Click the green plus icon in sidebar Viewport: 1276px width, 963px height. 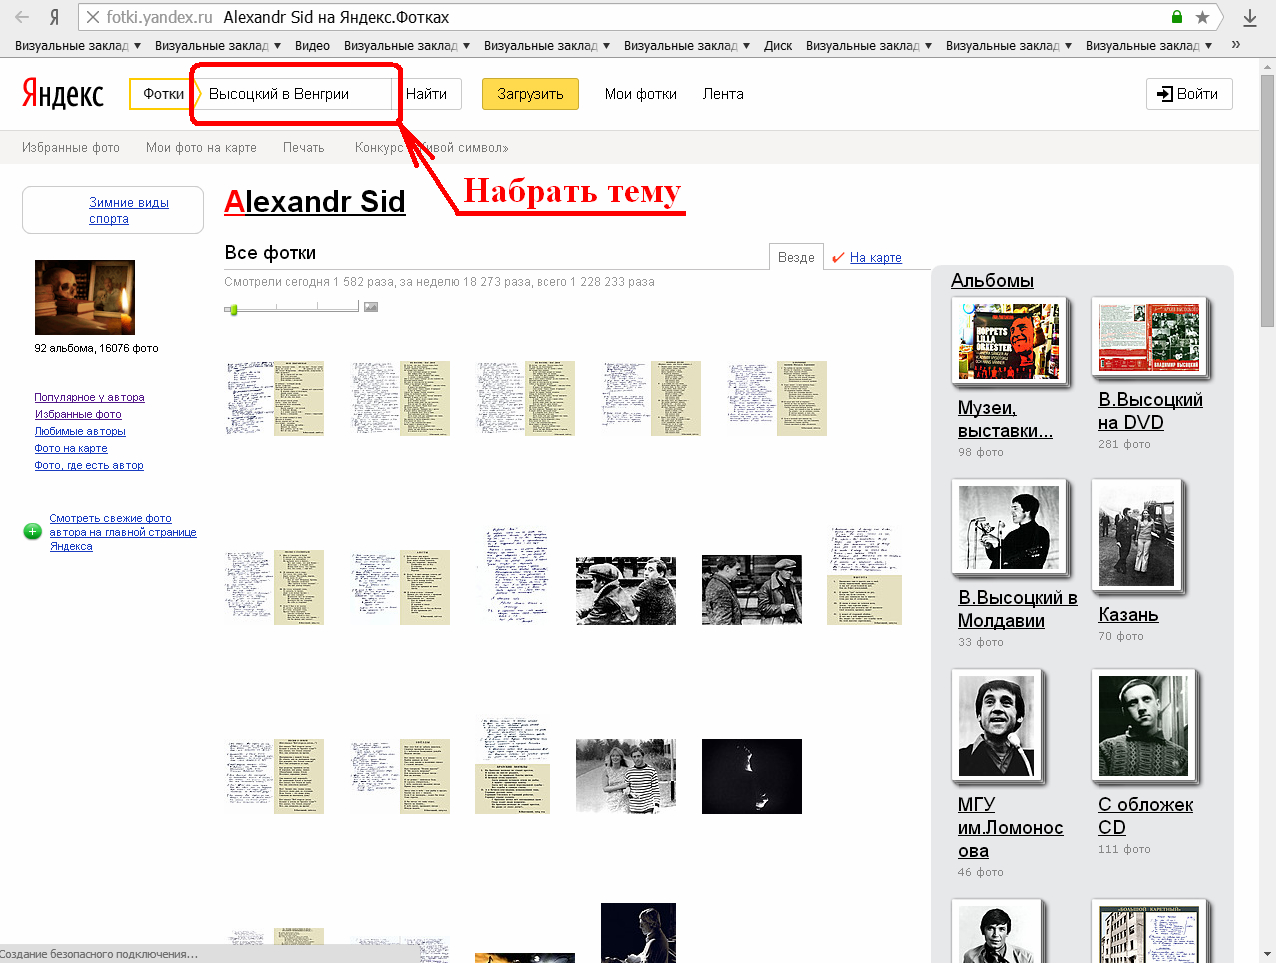coord(32,531)
